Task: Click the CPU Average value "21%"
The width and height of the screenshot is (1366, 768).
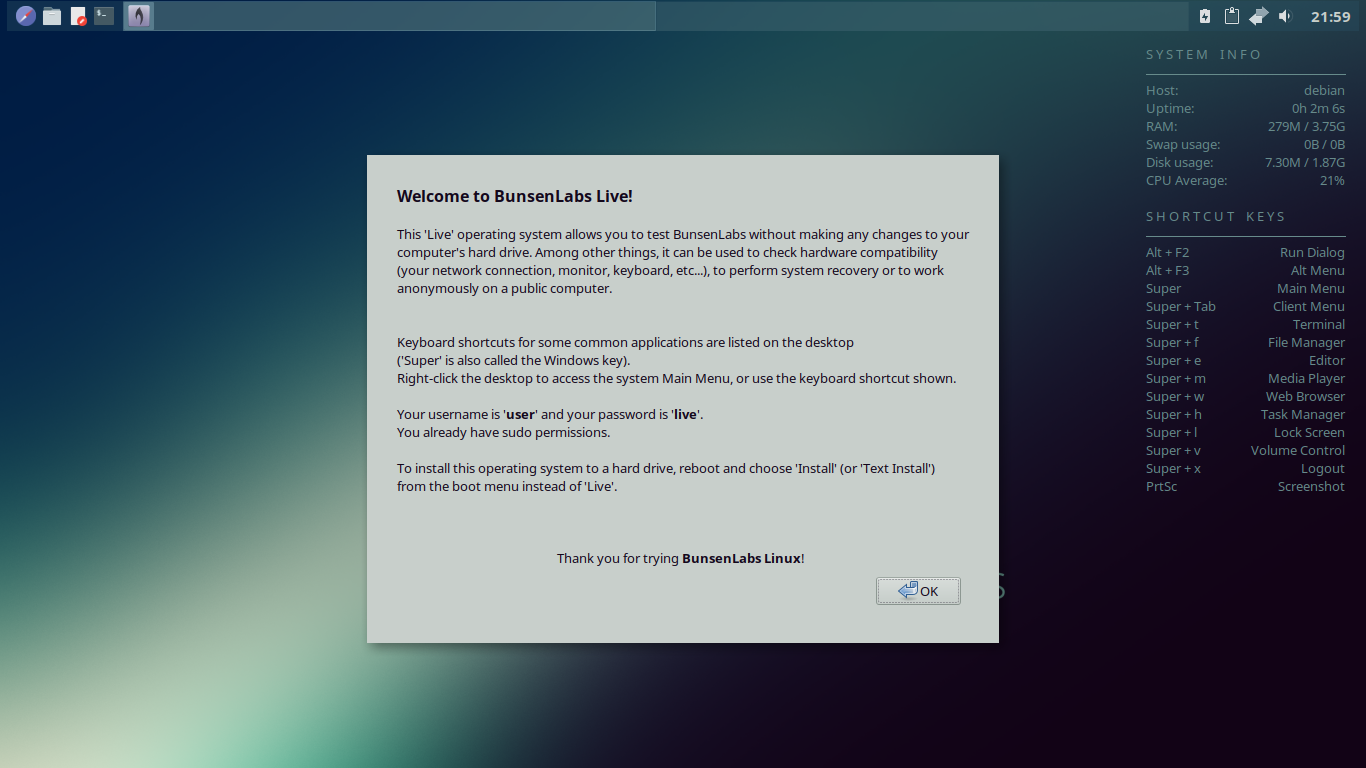Action: pyautogui.click(x=1332, y=181)
